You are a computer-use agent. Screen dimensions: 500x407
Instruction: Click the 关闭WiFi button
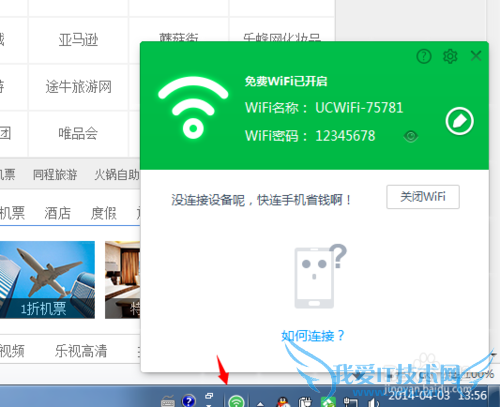click(x=423, y=197)
